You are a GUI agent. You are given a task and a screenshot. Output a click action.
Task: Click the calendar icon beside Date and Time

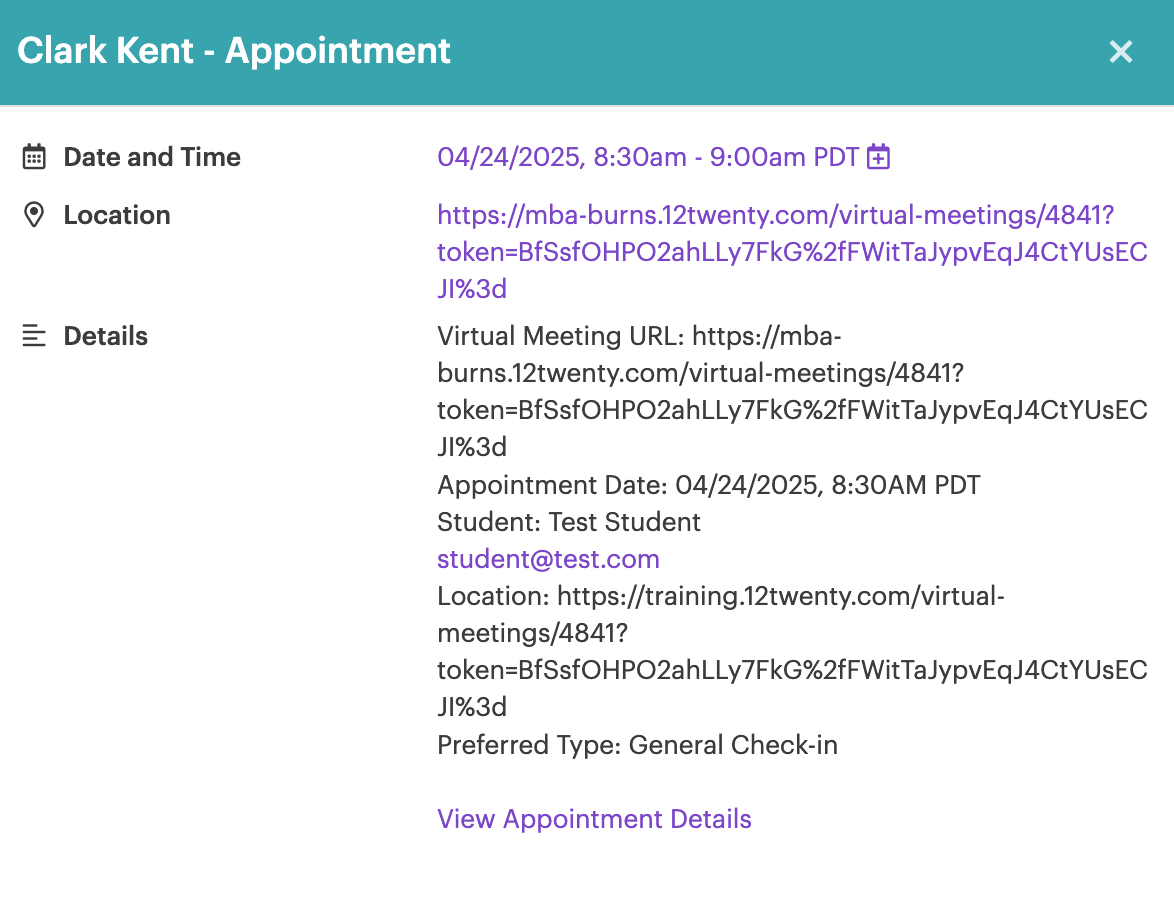[34, 157]
